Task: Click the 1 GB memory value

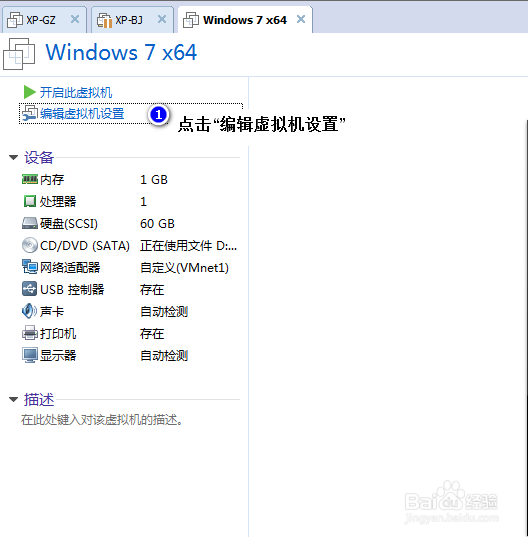Action: 154,179
